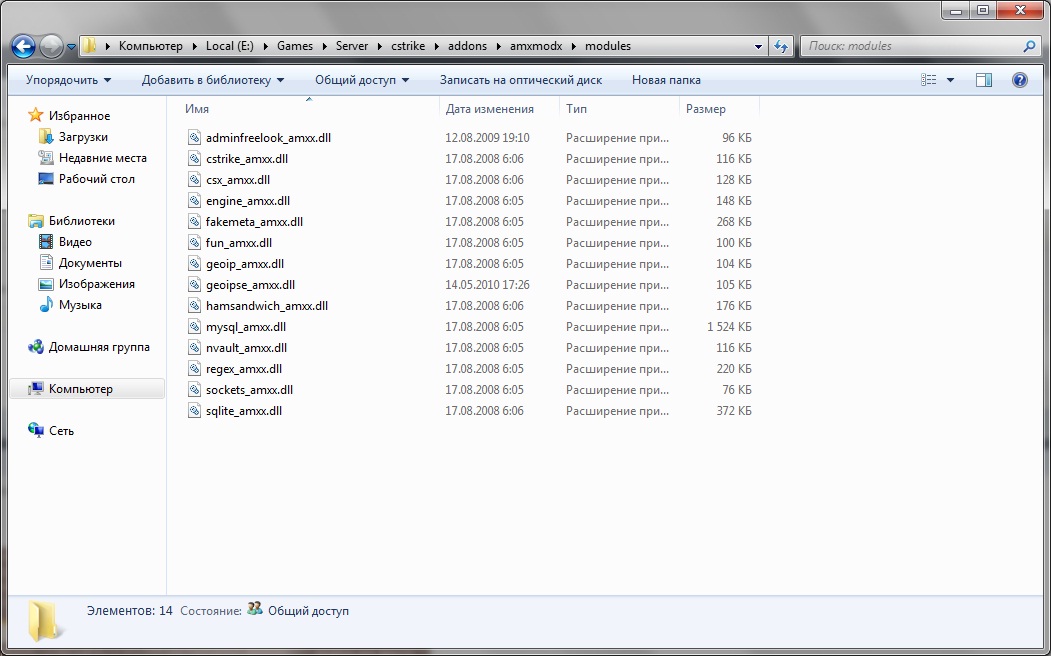Sort by the Дата изменения column header
1051x656 pixels.
pos(499,109)
